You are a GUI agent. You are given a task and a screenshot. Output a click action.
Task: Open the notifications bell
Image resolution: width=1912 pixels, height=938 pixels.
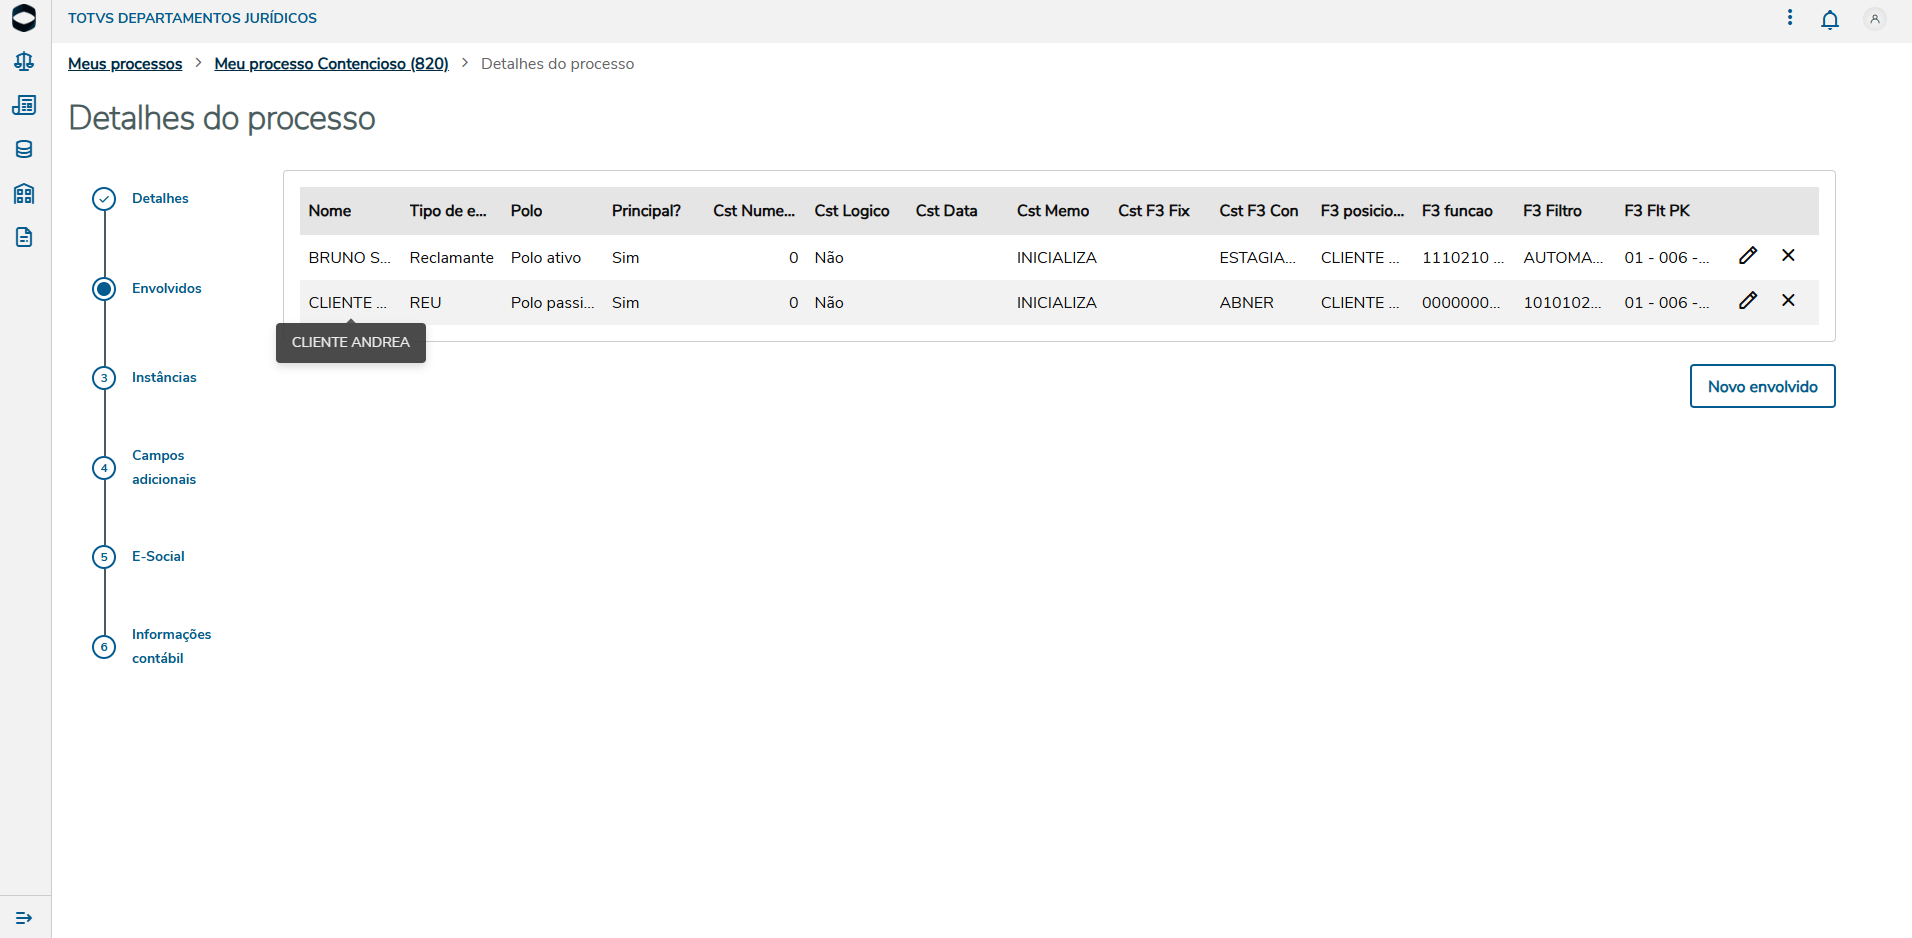tap(1830, 19)
